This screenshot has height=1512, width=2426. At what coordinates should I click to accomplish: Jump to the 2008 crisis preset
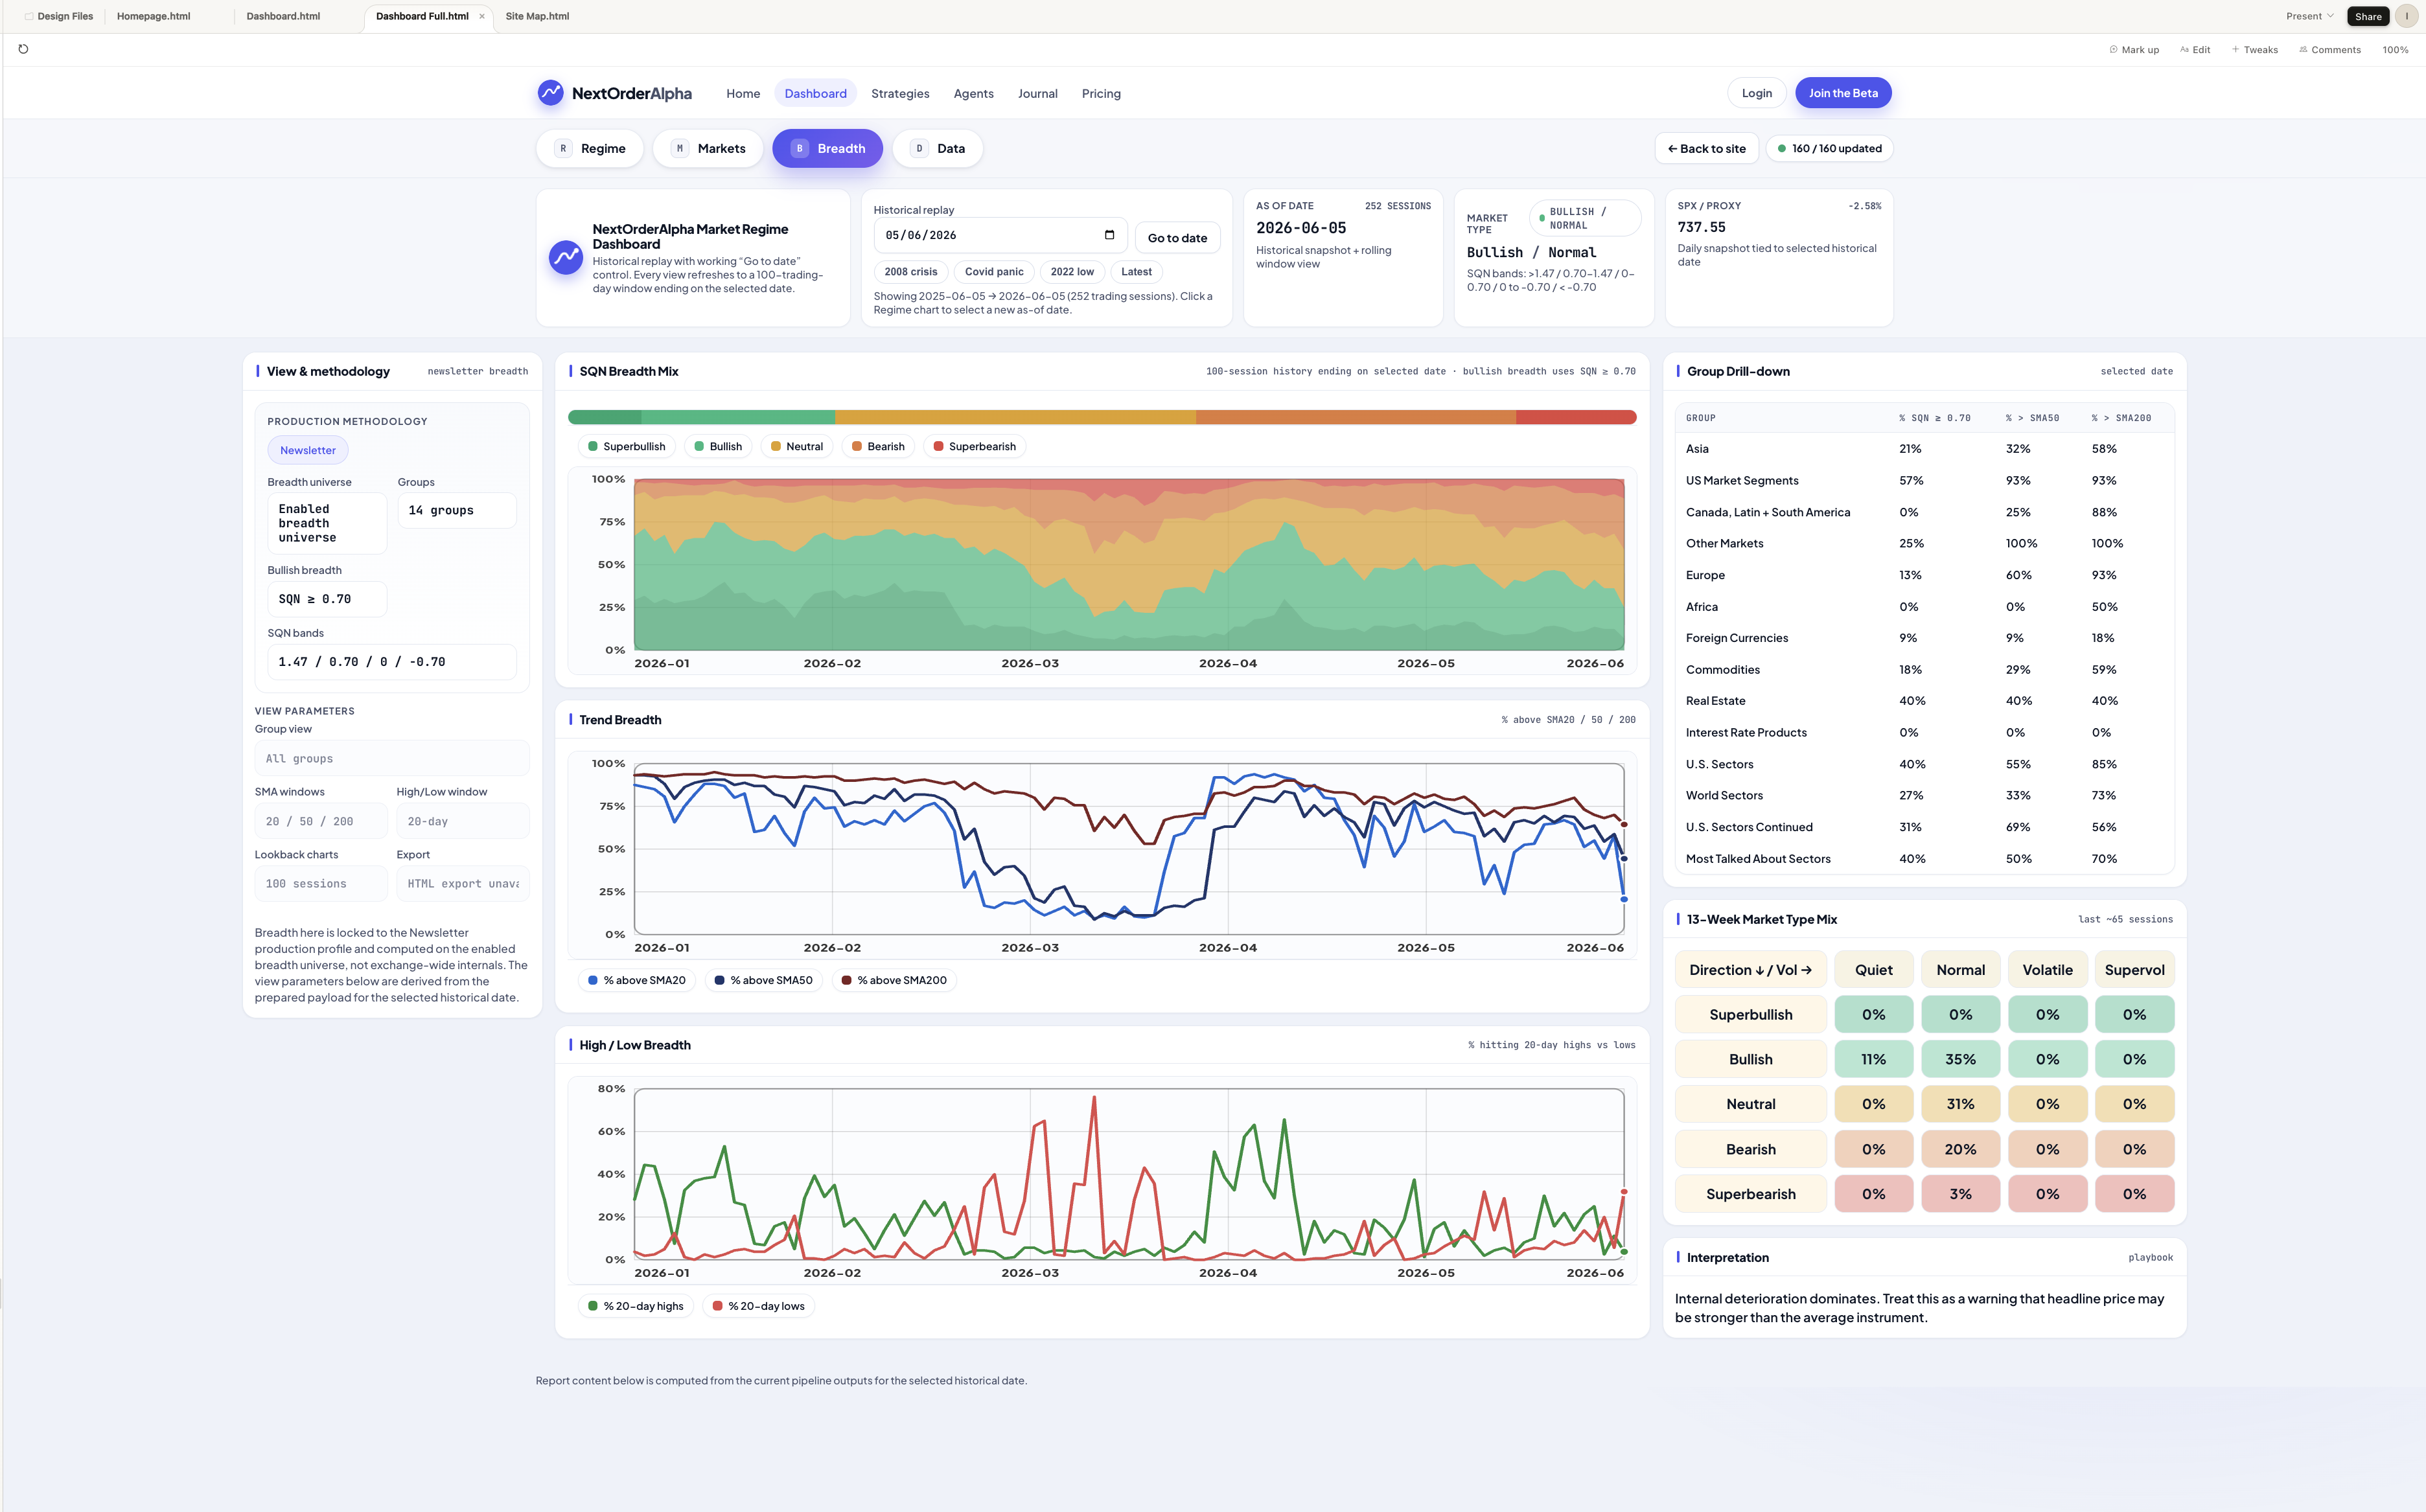pos(910,272)
